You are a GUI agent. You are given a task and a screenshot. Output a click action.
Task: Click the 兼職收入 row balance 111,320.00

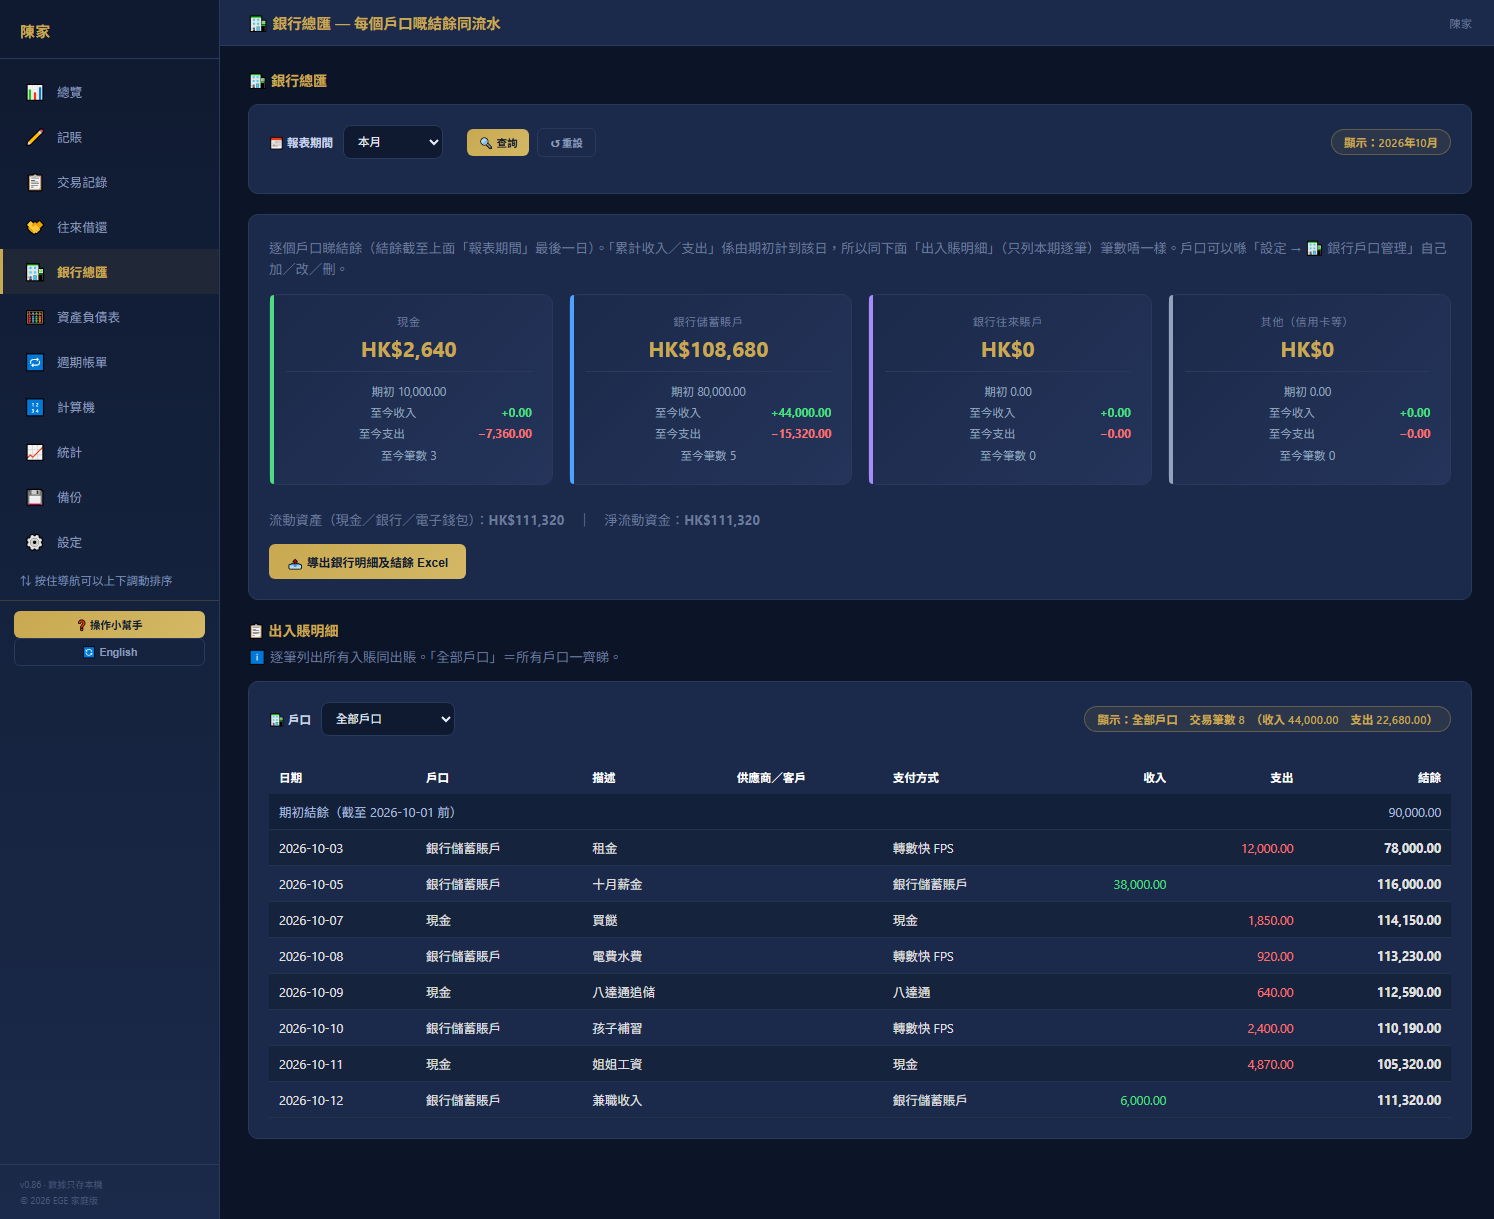pyautogui.click(x=1409, y=1101)
